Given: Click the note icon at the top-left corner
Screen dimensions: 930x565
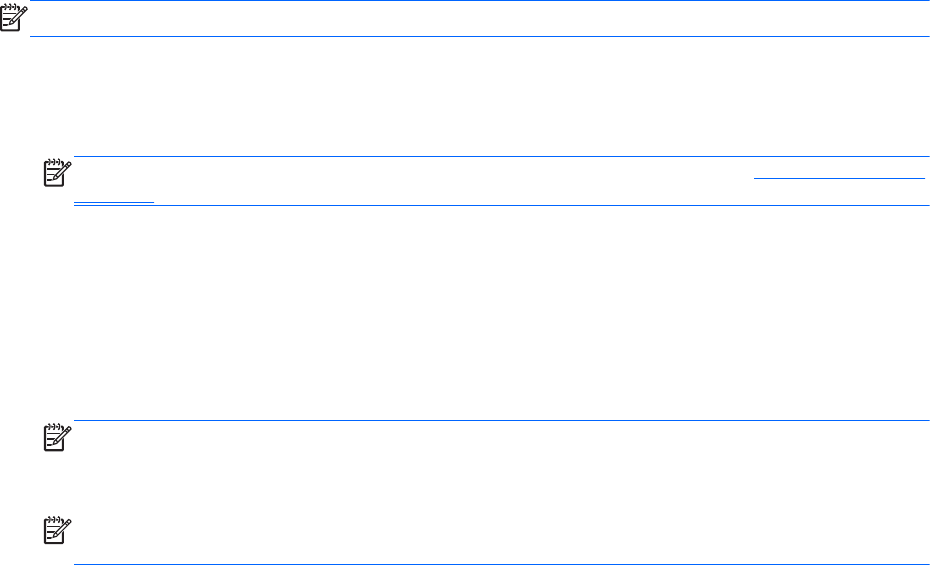Looking at the screenshot, I should pos(15,19).
